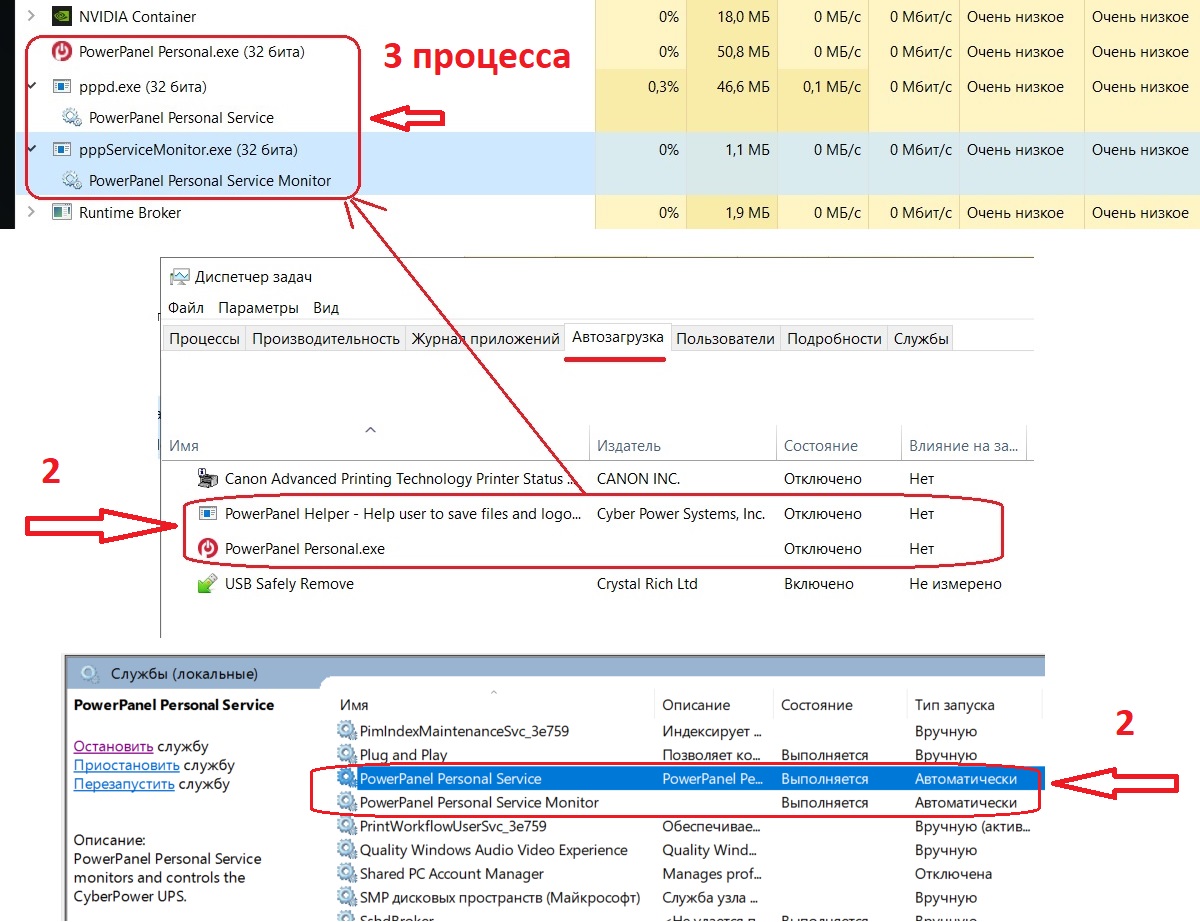Sort startup list by Имя column

pos(376,446)
